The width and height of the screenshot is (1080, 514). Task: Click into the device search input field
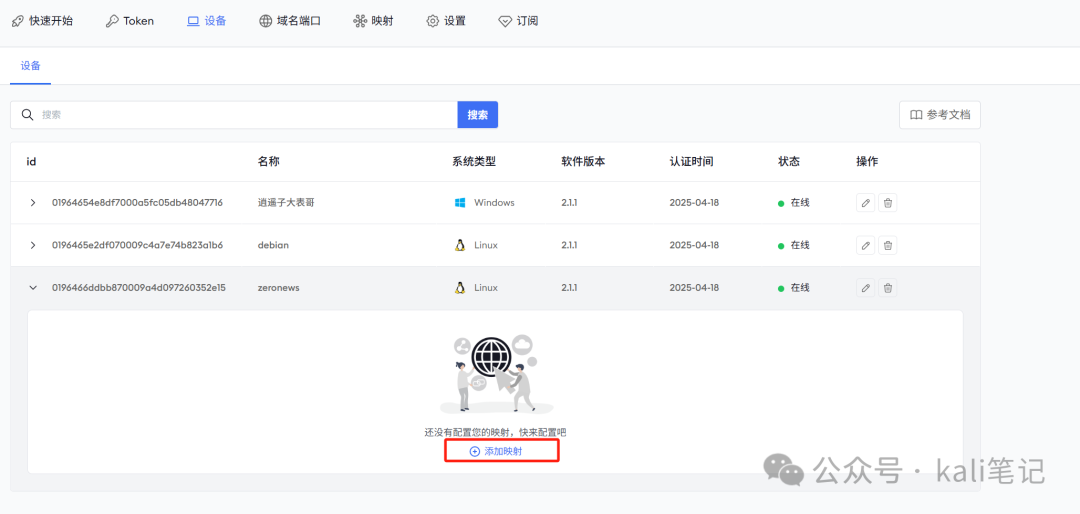pyautogui.click(x=245, y=115)
